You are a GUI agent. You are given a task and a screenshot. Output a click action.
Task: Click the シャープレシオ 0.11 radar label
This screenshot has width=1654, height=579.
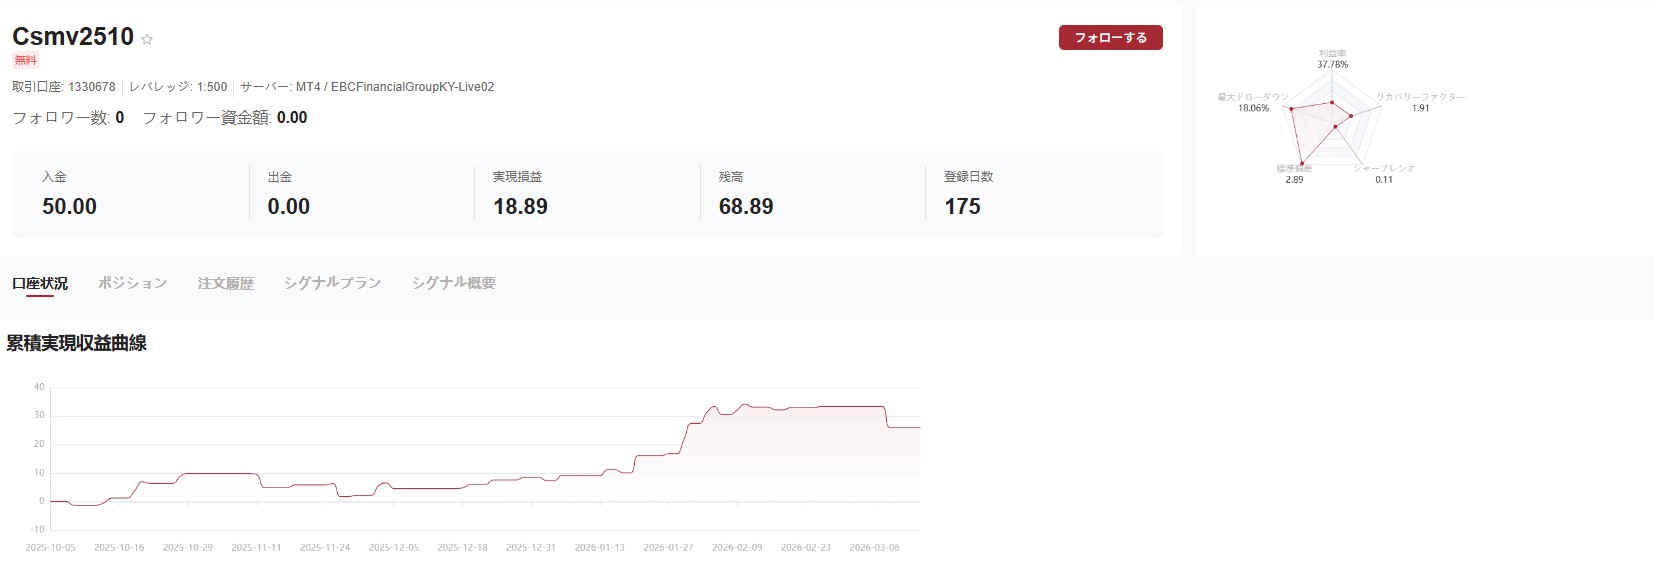pos(1384,174)
